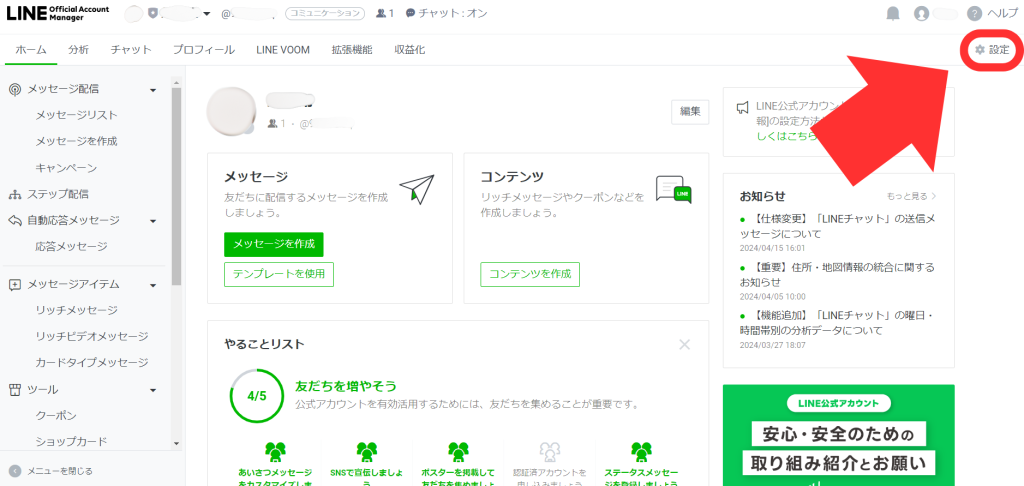Click the green メッセージを作成 button

coord(274,244)
